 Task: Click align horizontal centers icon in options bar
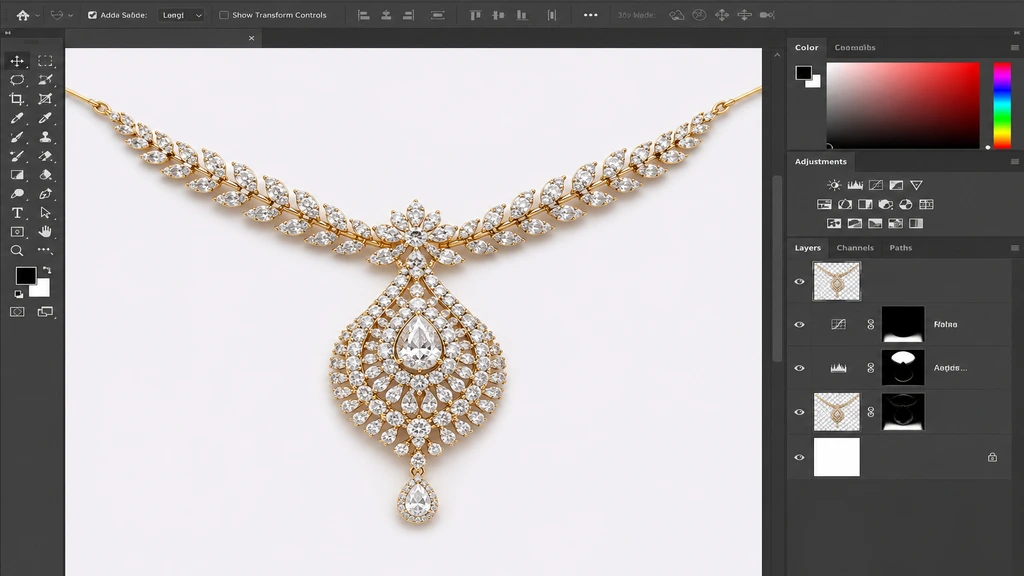pos(386,15)
